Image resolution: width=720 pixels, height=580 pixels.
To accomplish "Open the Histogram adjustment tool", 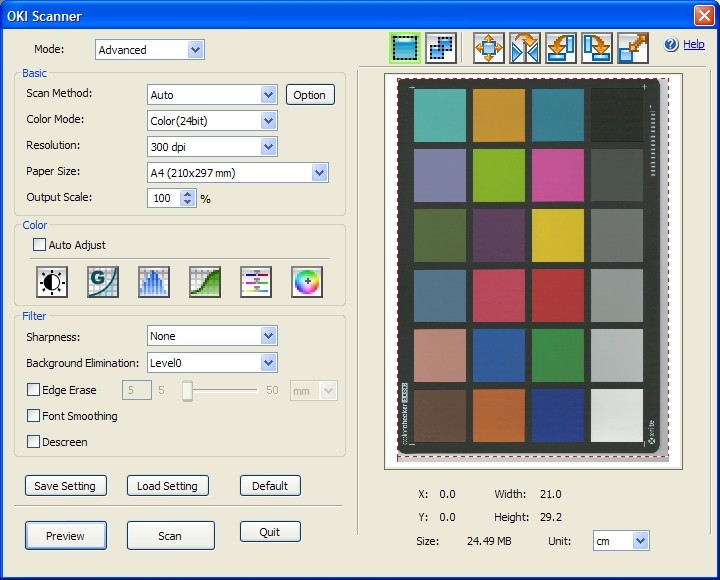I will (154, 282).
